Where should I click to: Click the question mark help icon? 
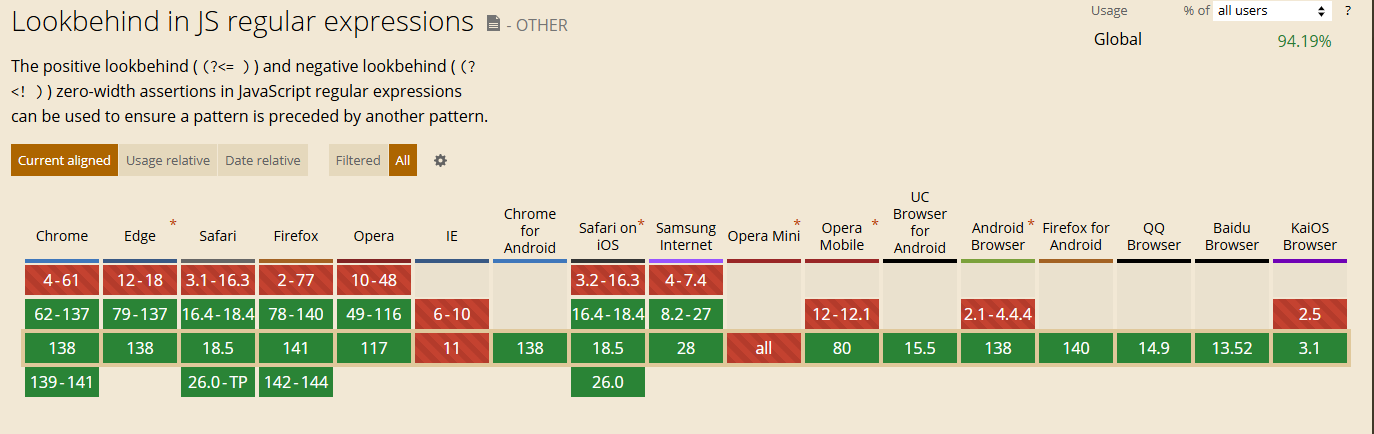pos(1348,11)
